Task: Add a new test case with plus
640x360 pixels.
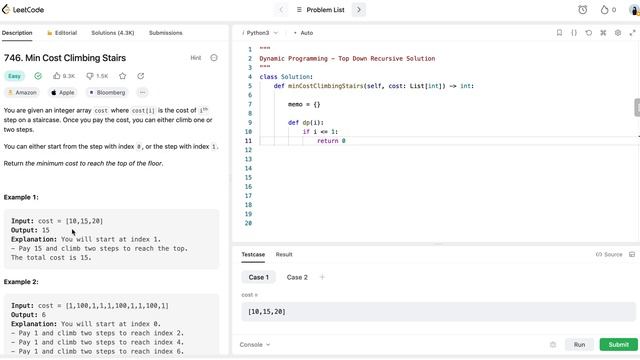Action: click(x=322, y=277)
